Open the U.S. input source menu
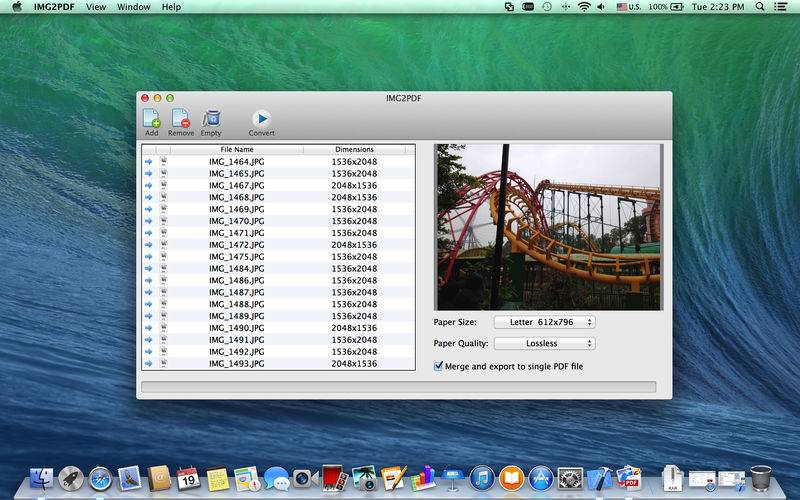 (628, 7)
